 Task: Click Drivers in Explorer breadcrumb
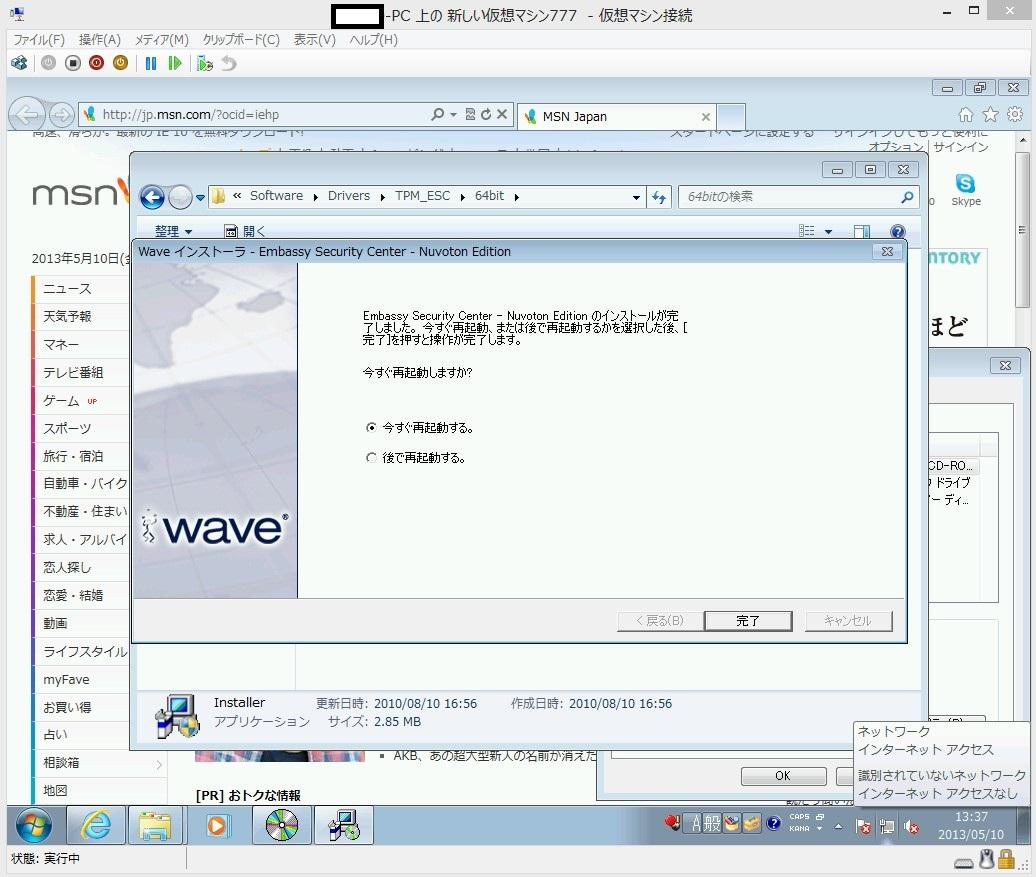349,196
